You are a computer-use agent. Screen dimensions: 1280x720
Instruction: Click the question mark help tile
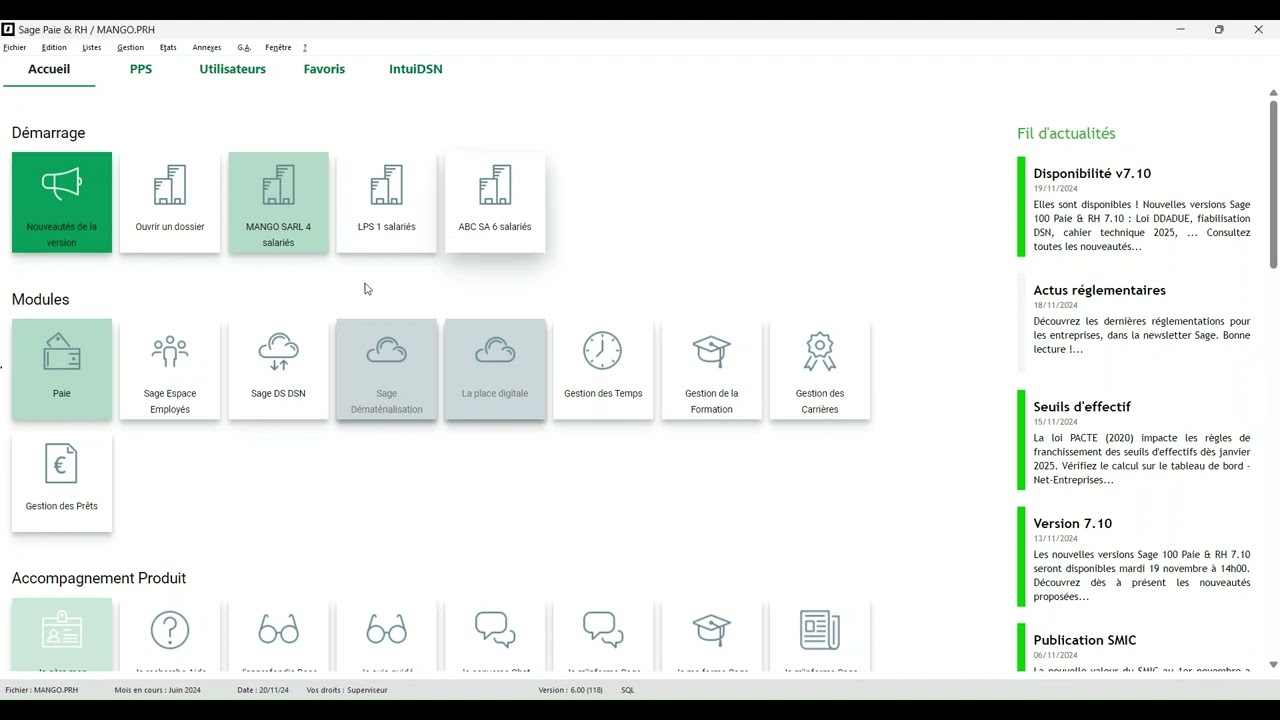(x=170, y=635)
